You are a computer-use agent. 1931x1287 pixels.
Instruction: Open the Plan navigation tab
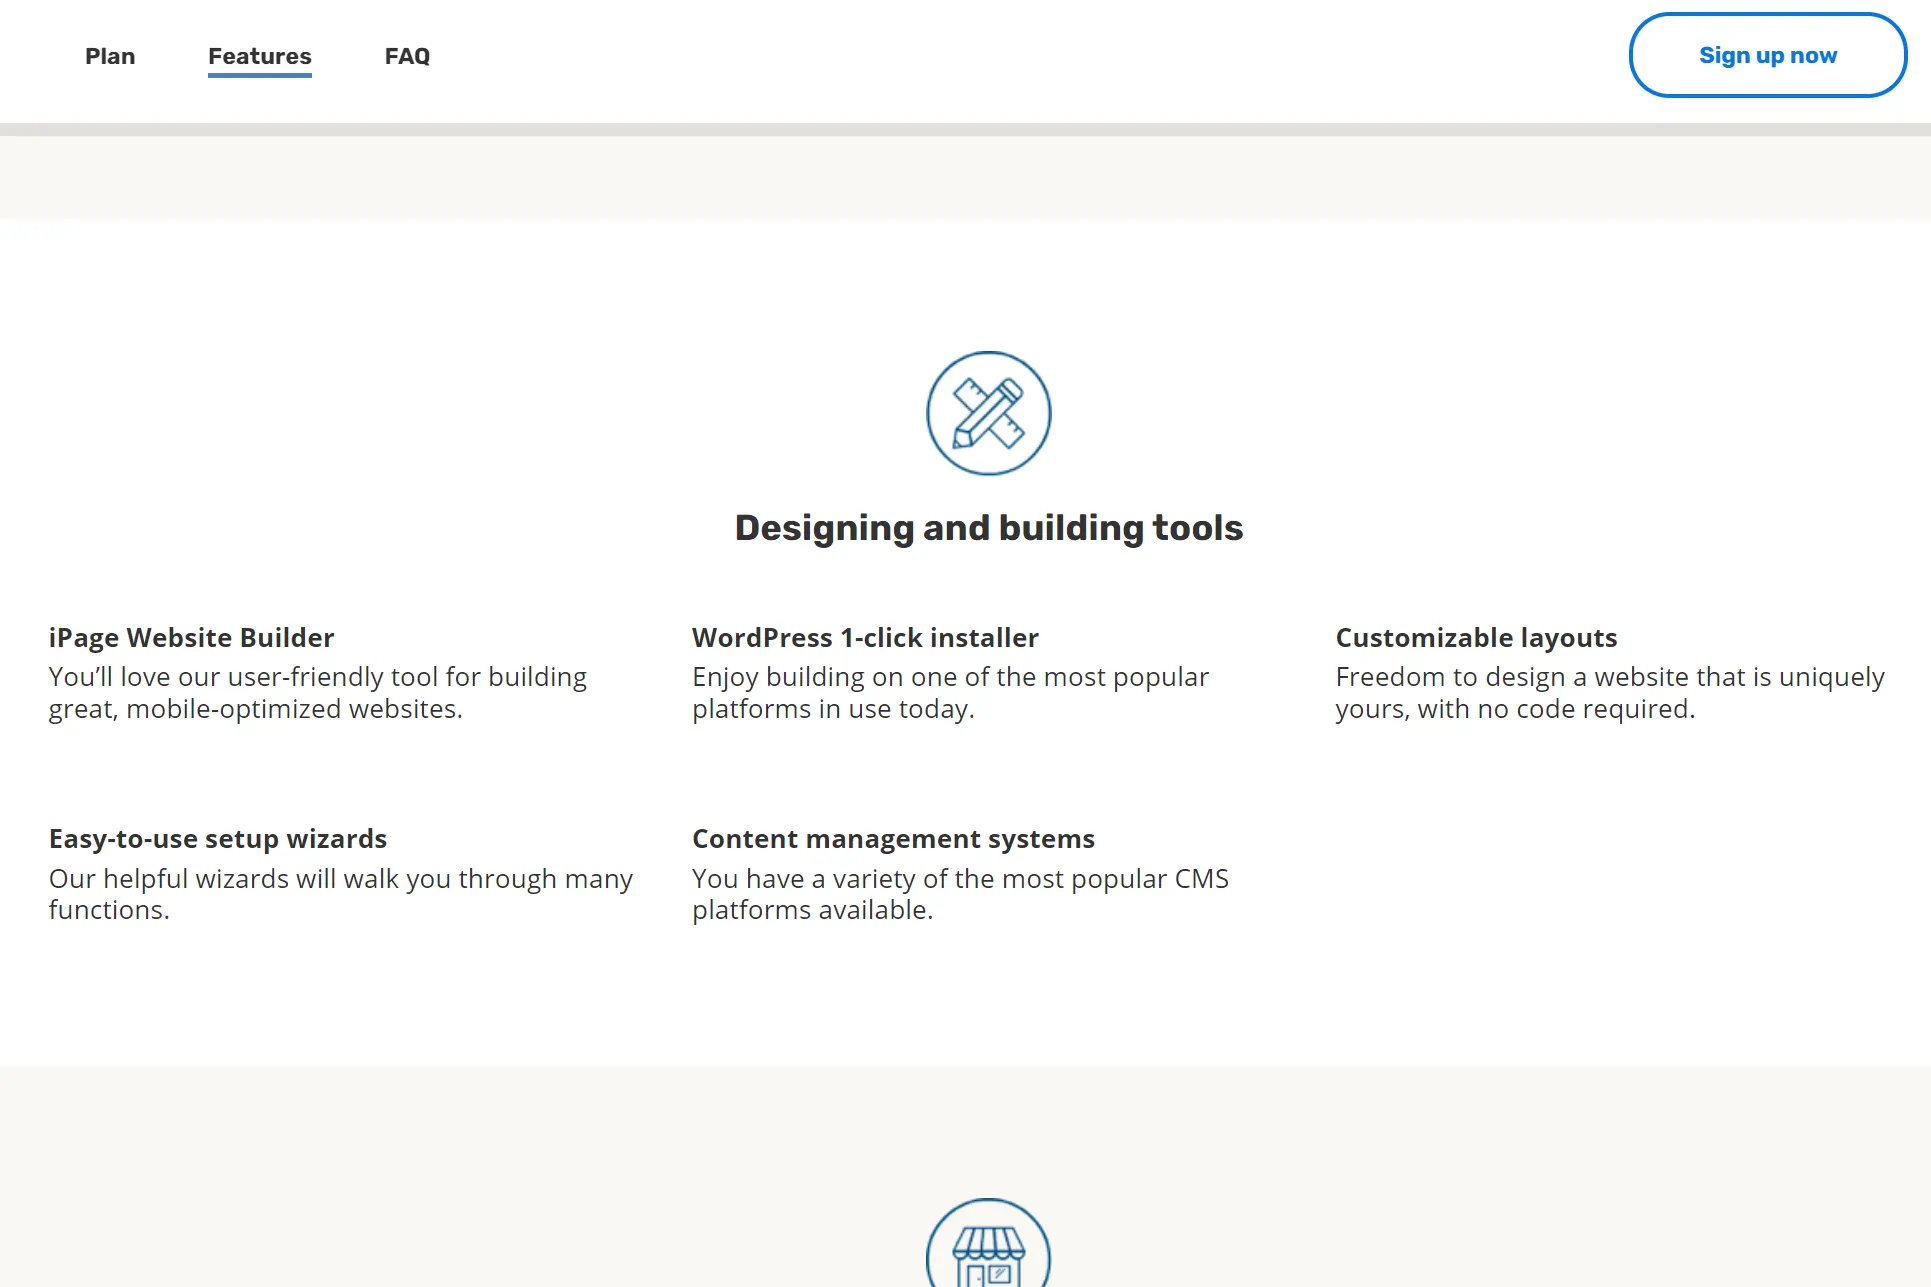pos(110,56)
